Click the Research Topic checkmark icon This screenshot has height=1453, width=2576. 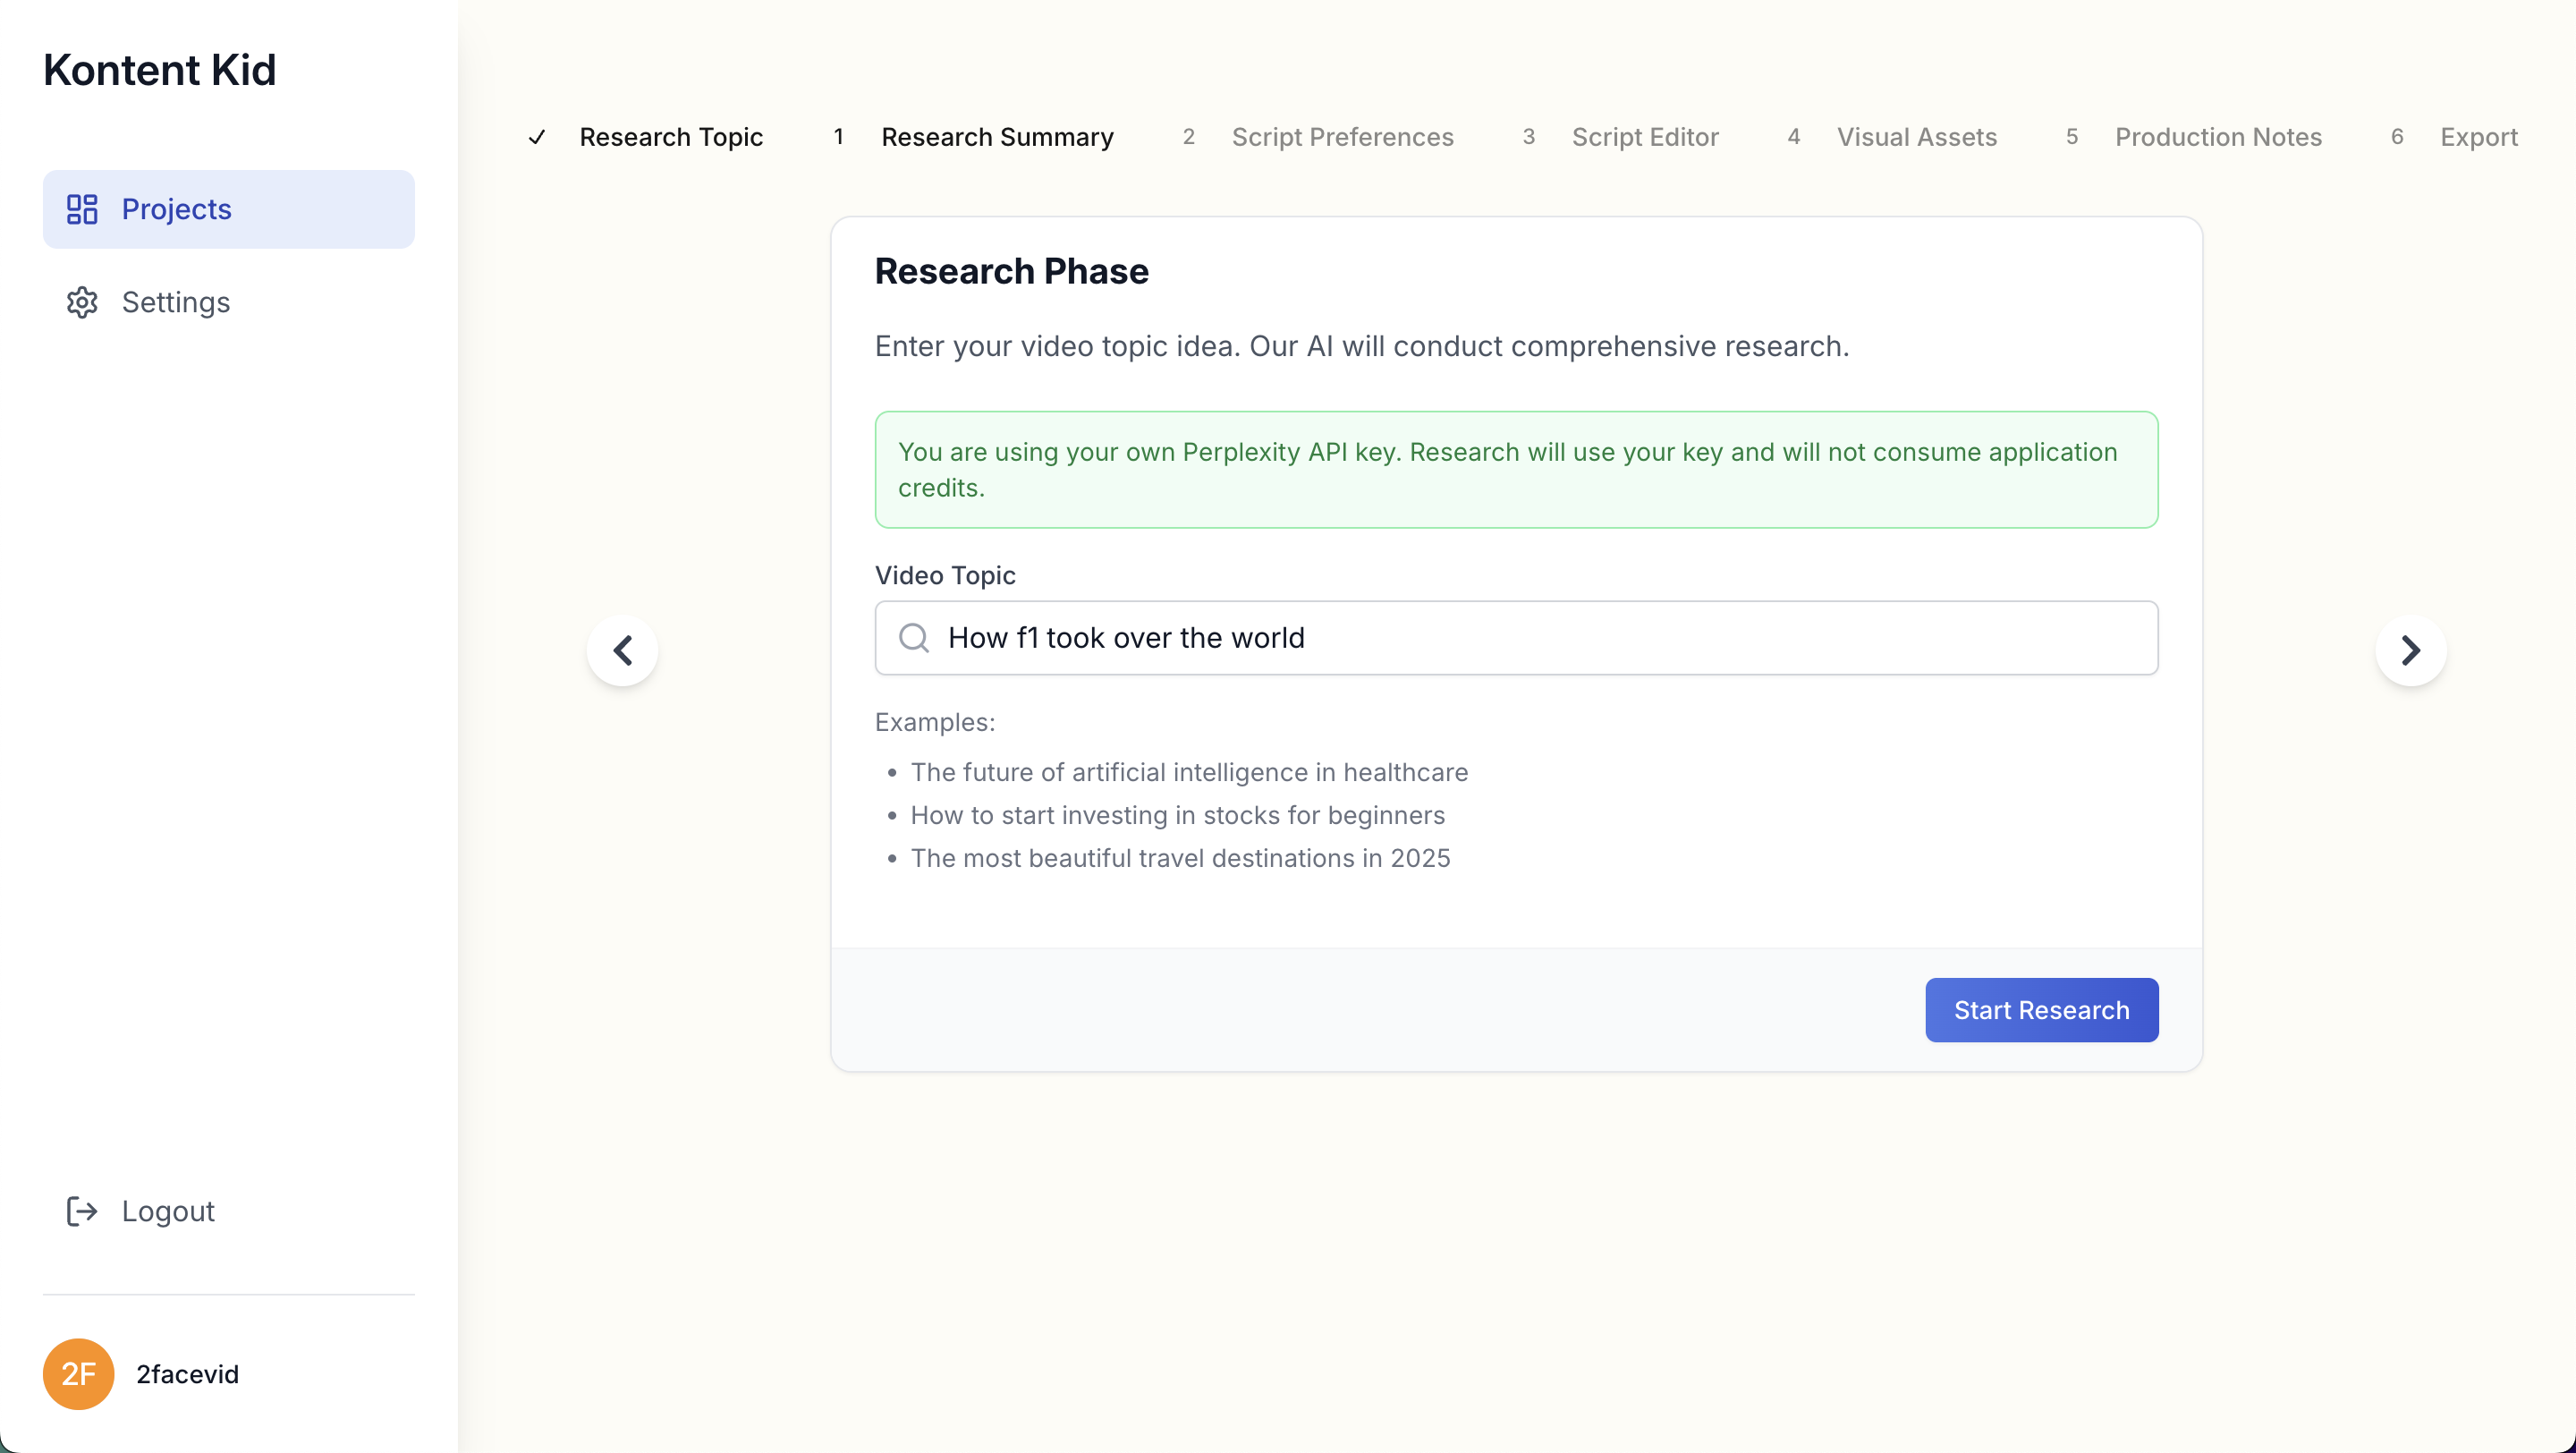coord(537,137)
